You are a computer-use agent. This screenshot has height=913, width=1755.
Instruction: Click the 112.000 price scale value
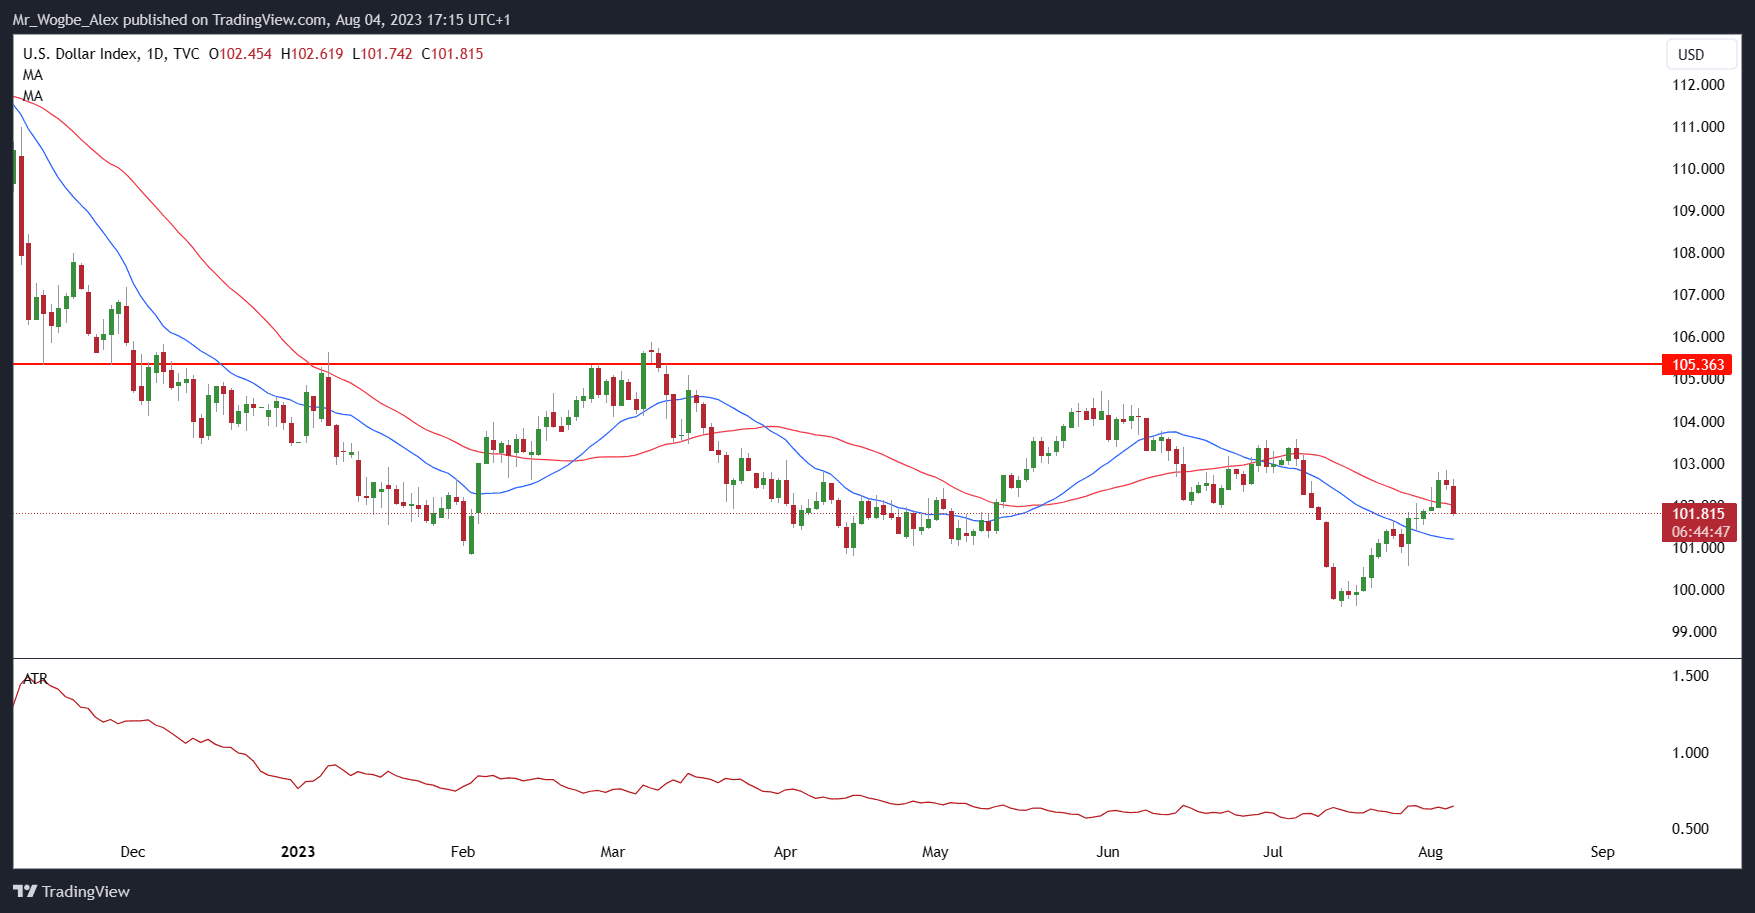tap(1698, 85)
